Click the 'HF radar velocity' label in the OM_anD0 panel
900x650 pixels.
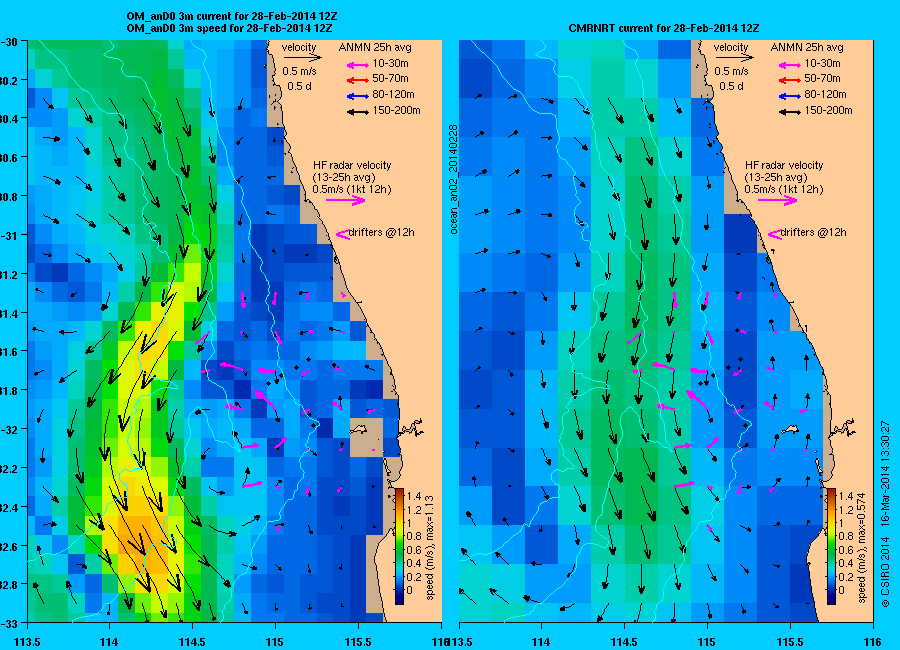click(352, 165)
